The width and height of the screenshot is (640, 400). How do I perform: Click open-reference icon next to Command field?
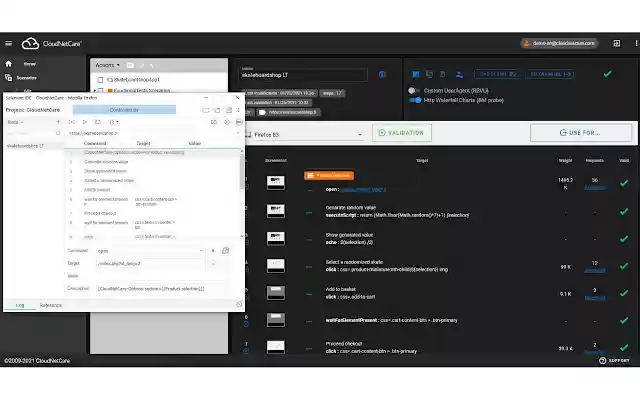[225, 251]
